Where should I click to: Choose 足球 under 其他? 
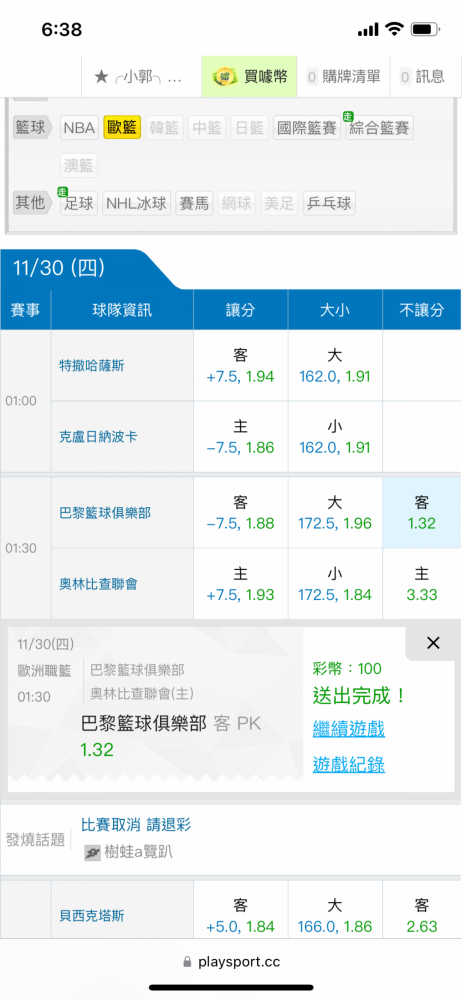point(78,203)
